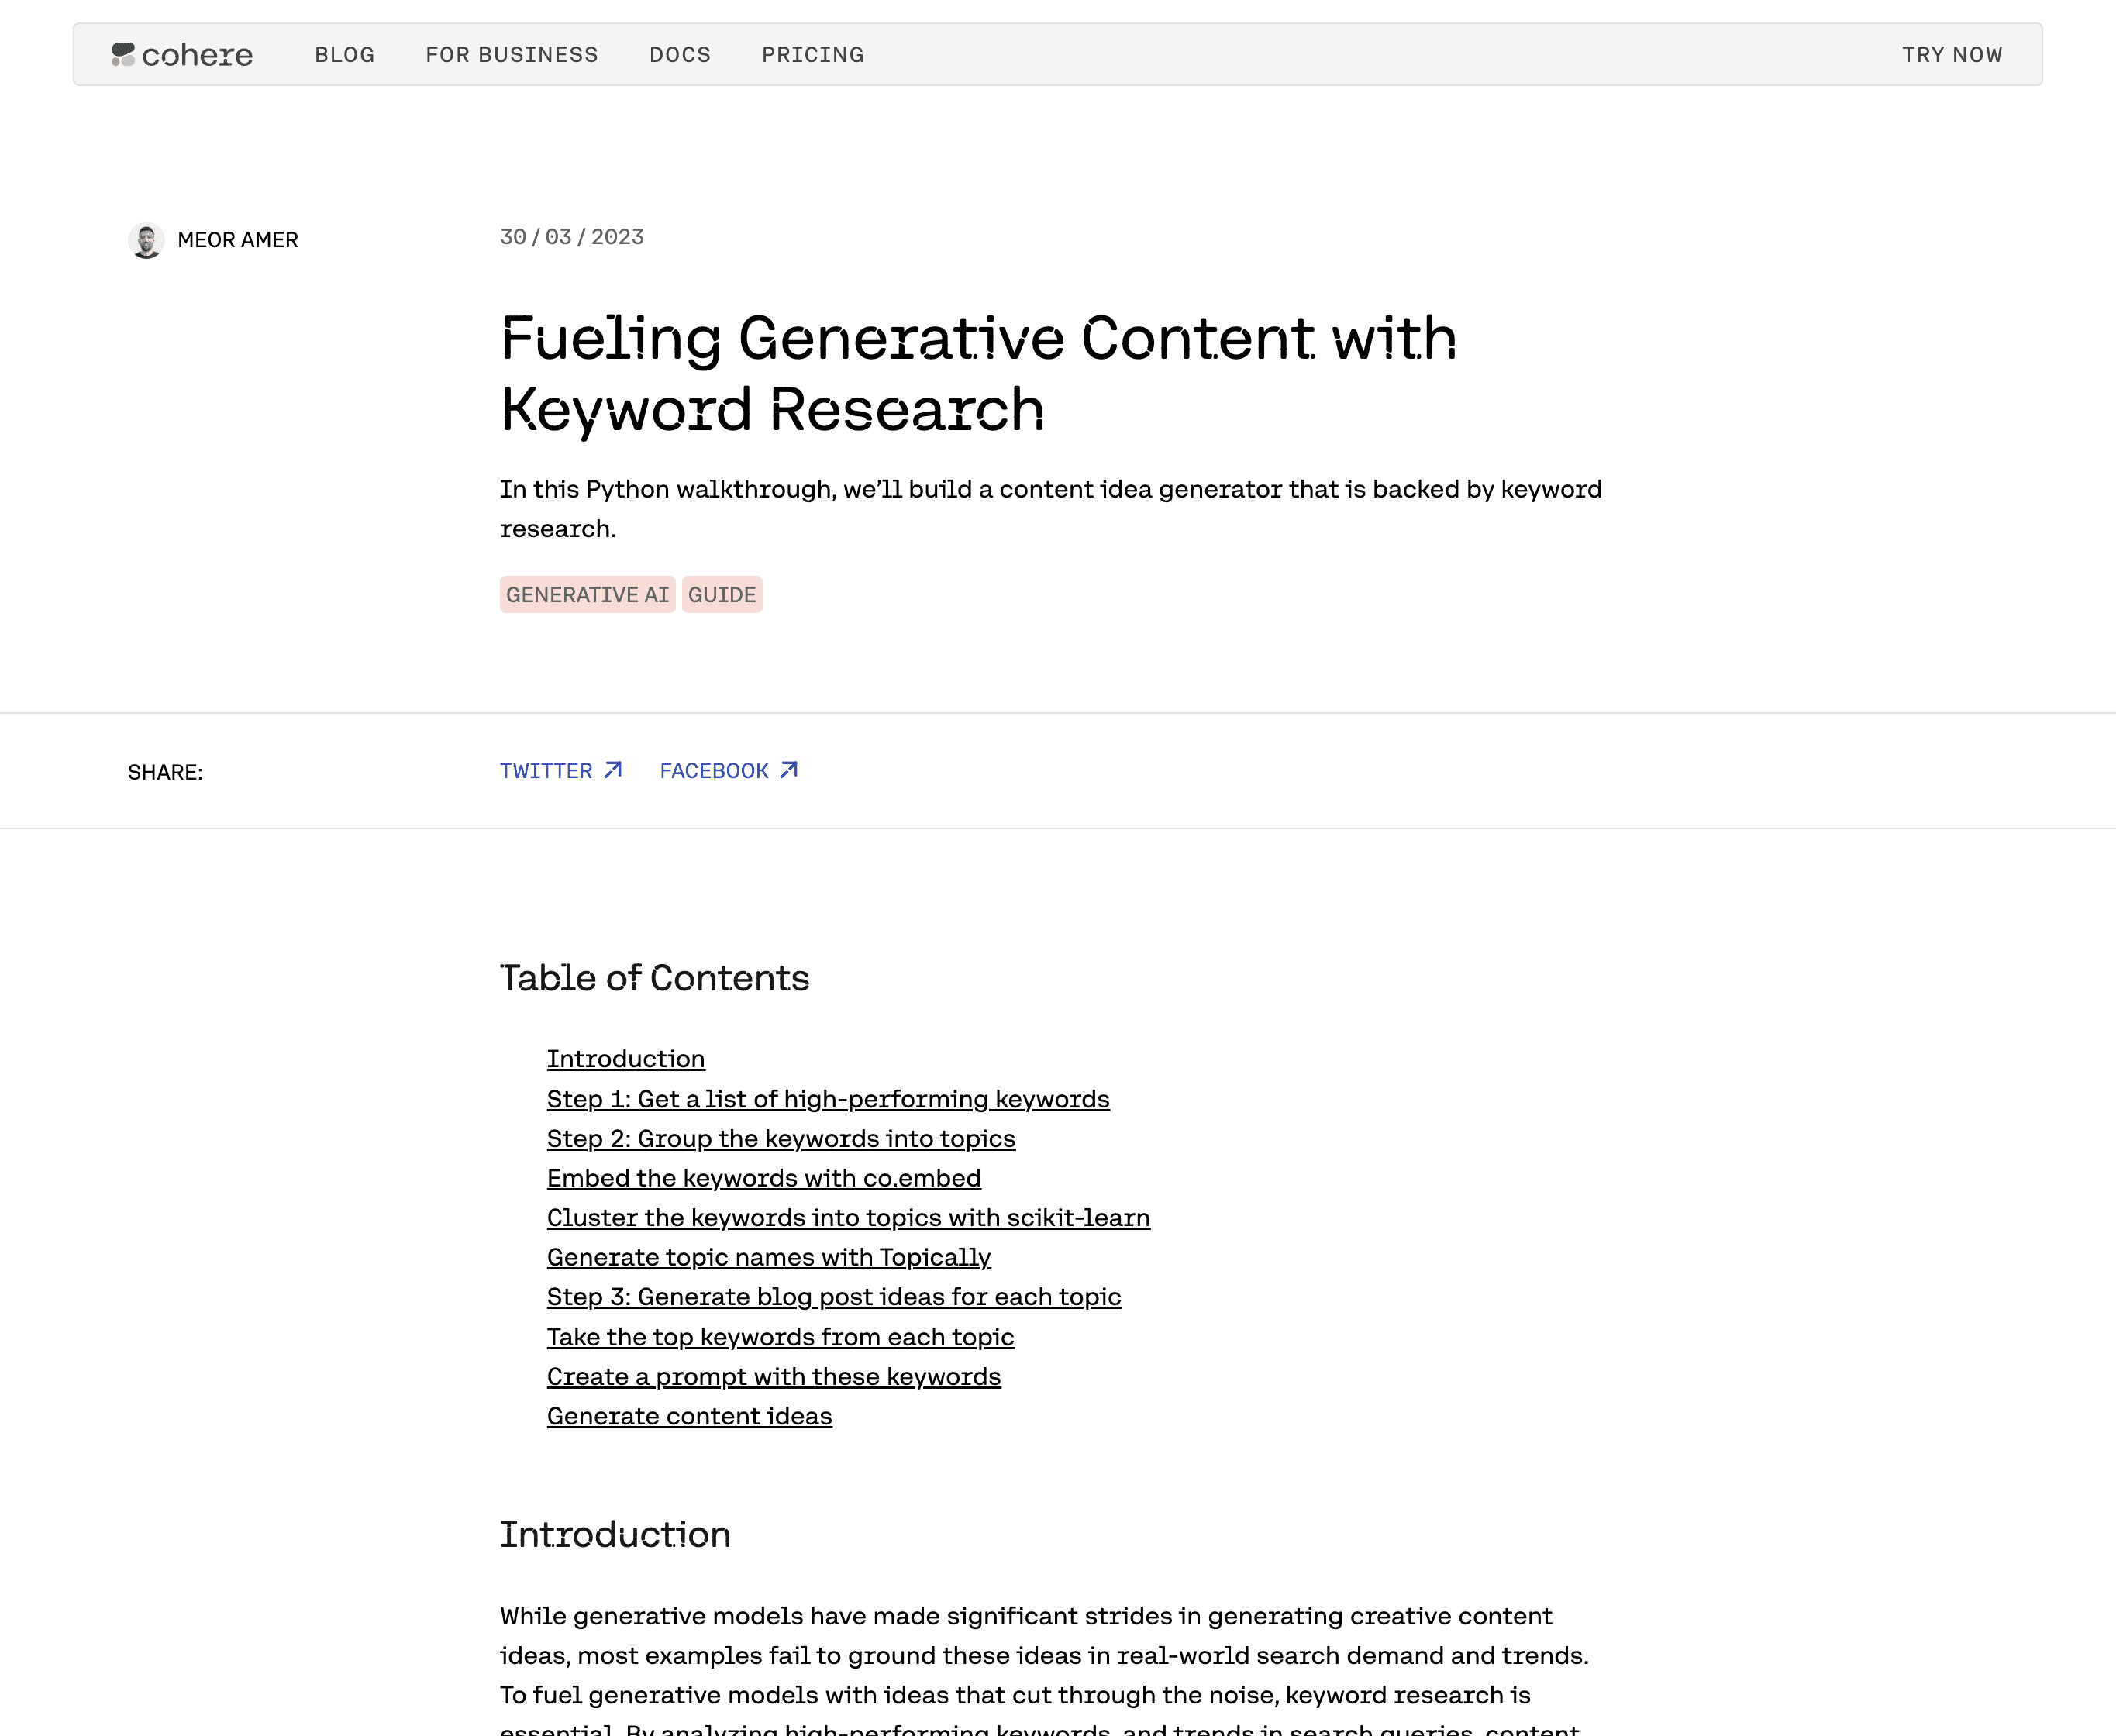Click the Facebook share arrow icon
Screen dimensions: 2116x1736
click(789, 770)
